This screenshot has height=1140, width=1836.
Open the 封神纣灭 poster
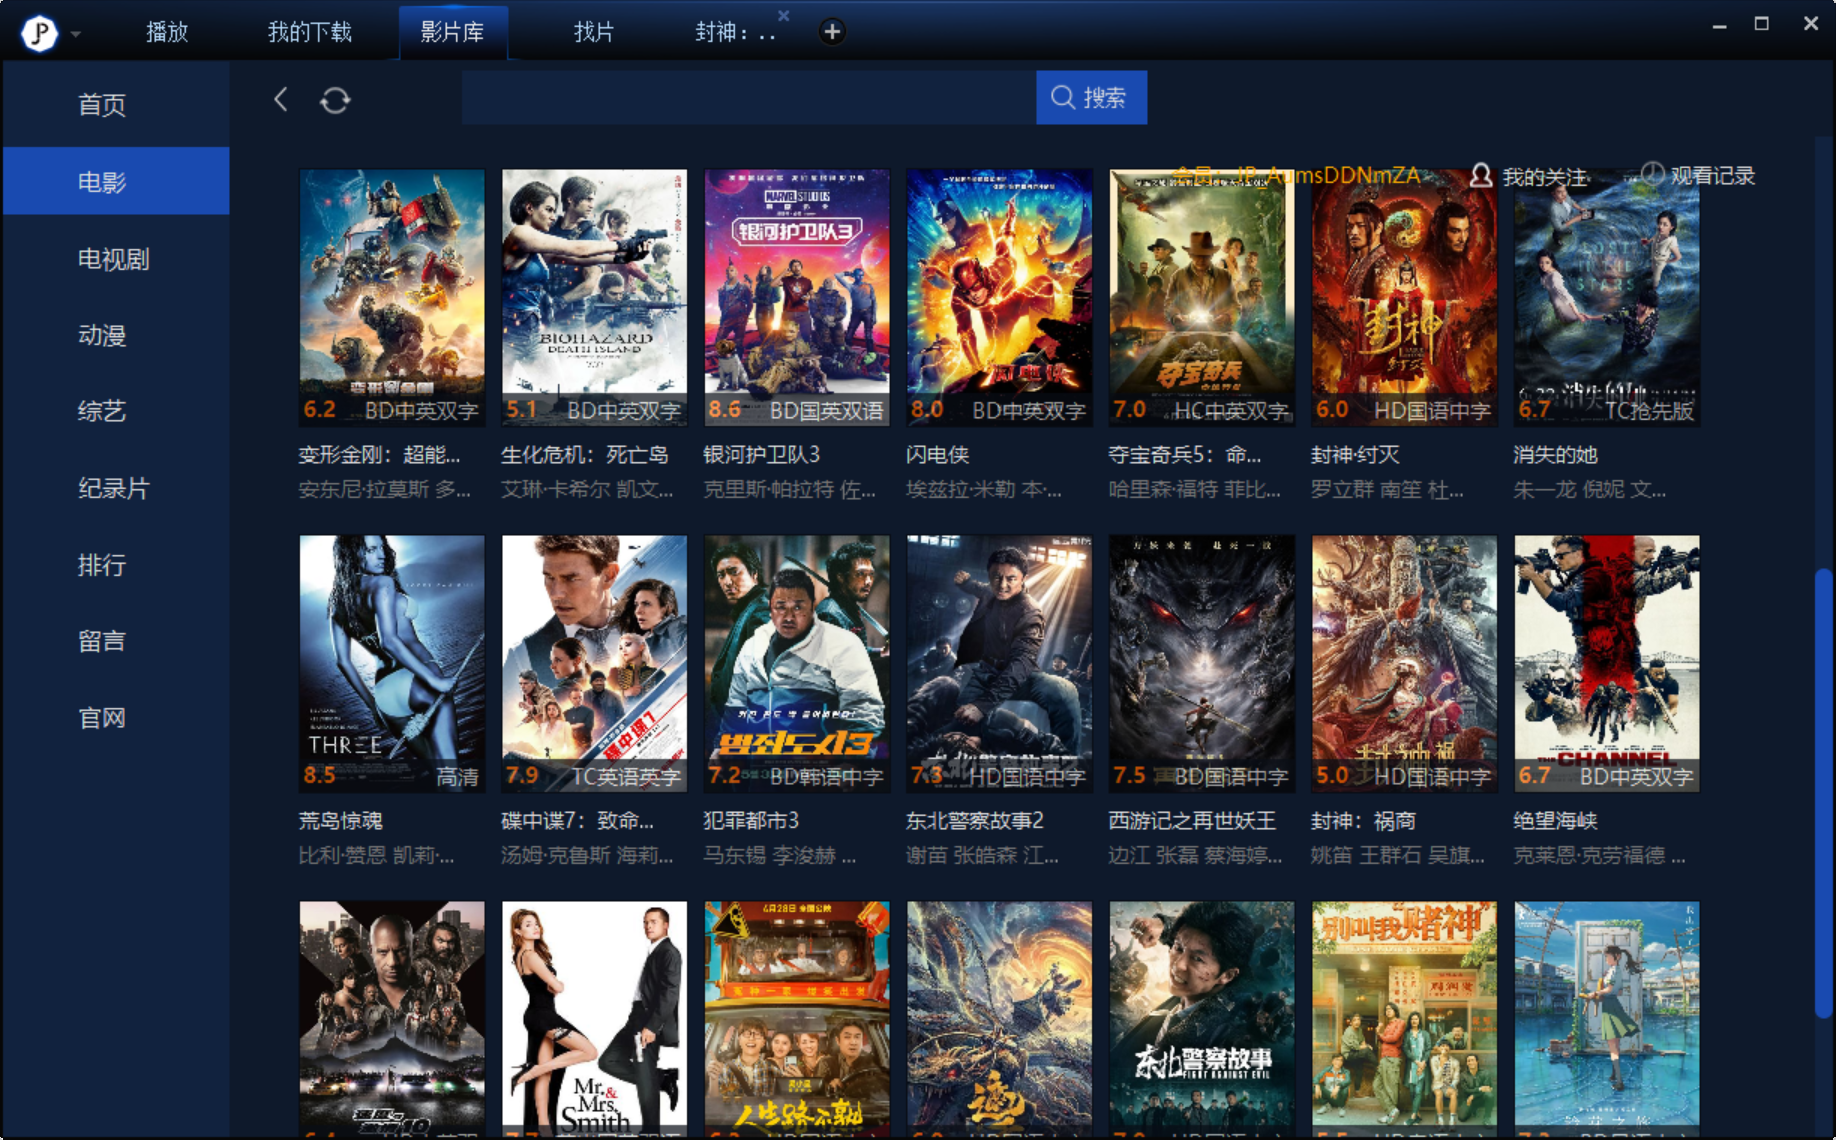[1404, 297]
